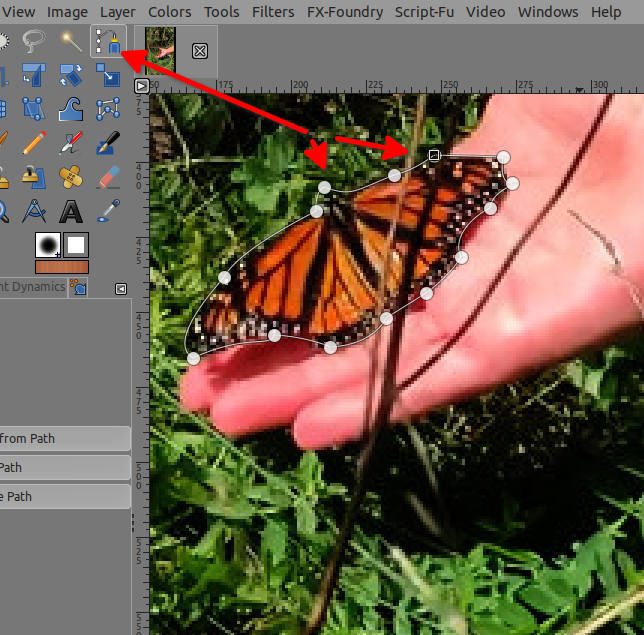Open the Colors menu

pyautogui.click(x=170, y=12)
